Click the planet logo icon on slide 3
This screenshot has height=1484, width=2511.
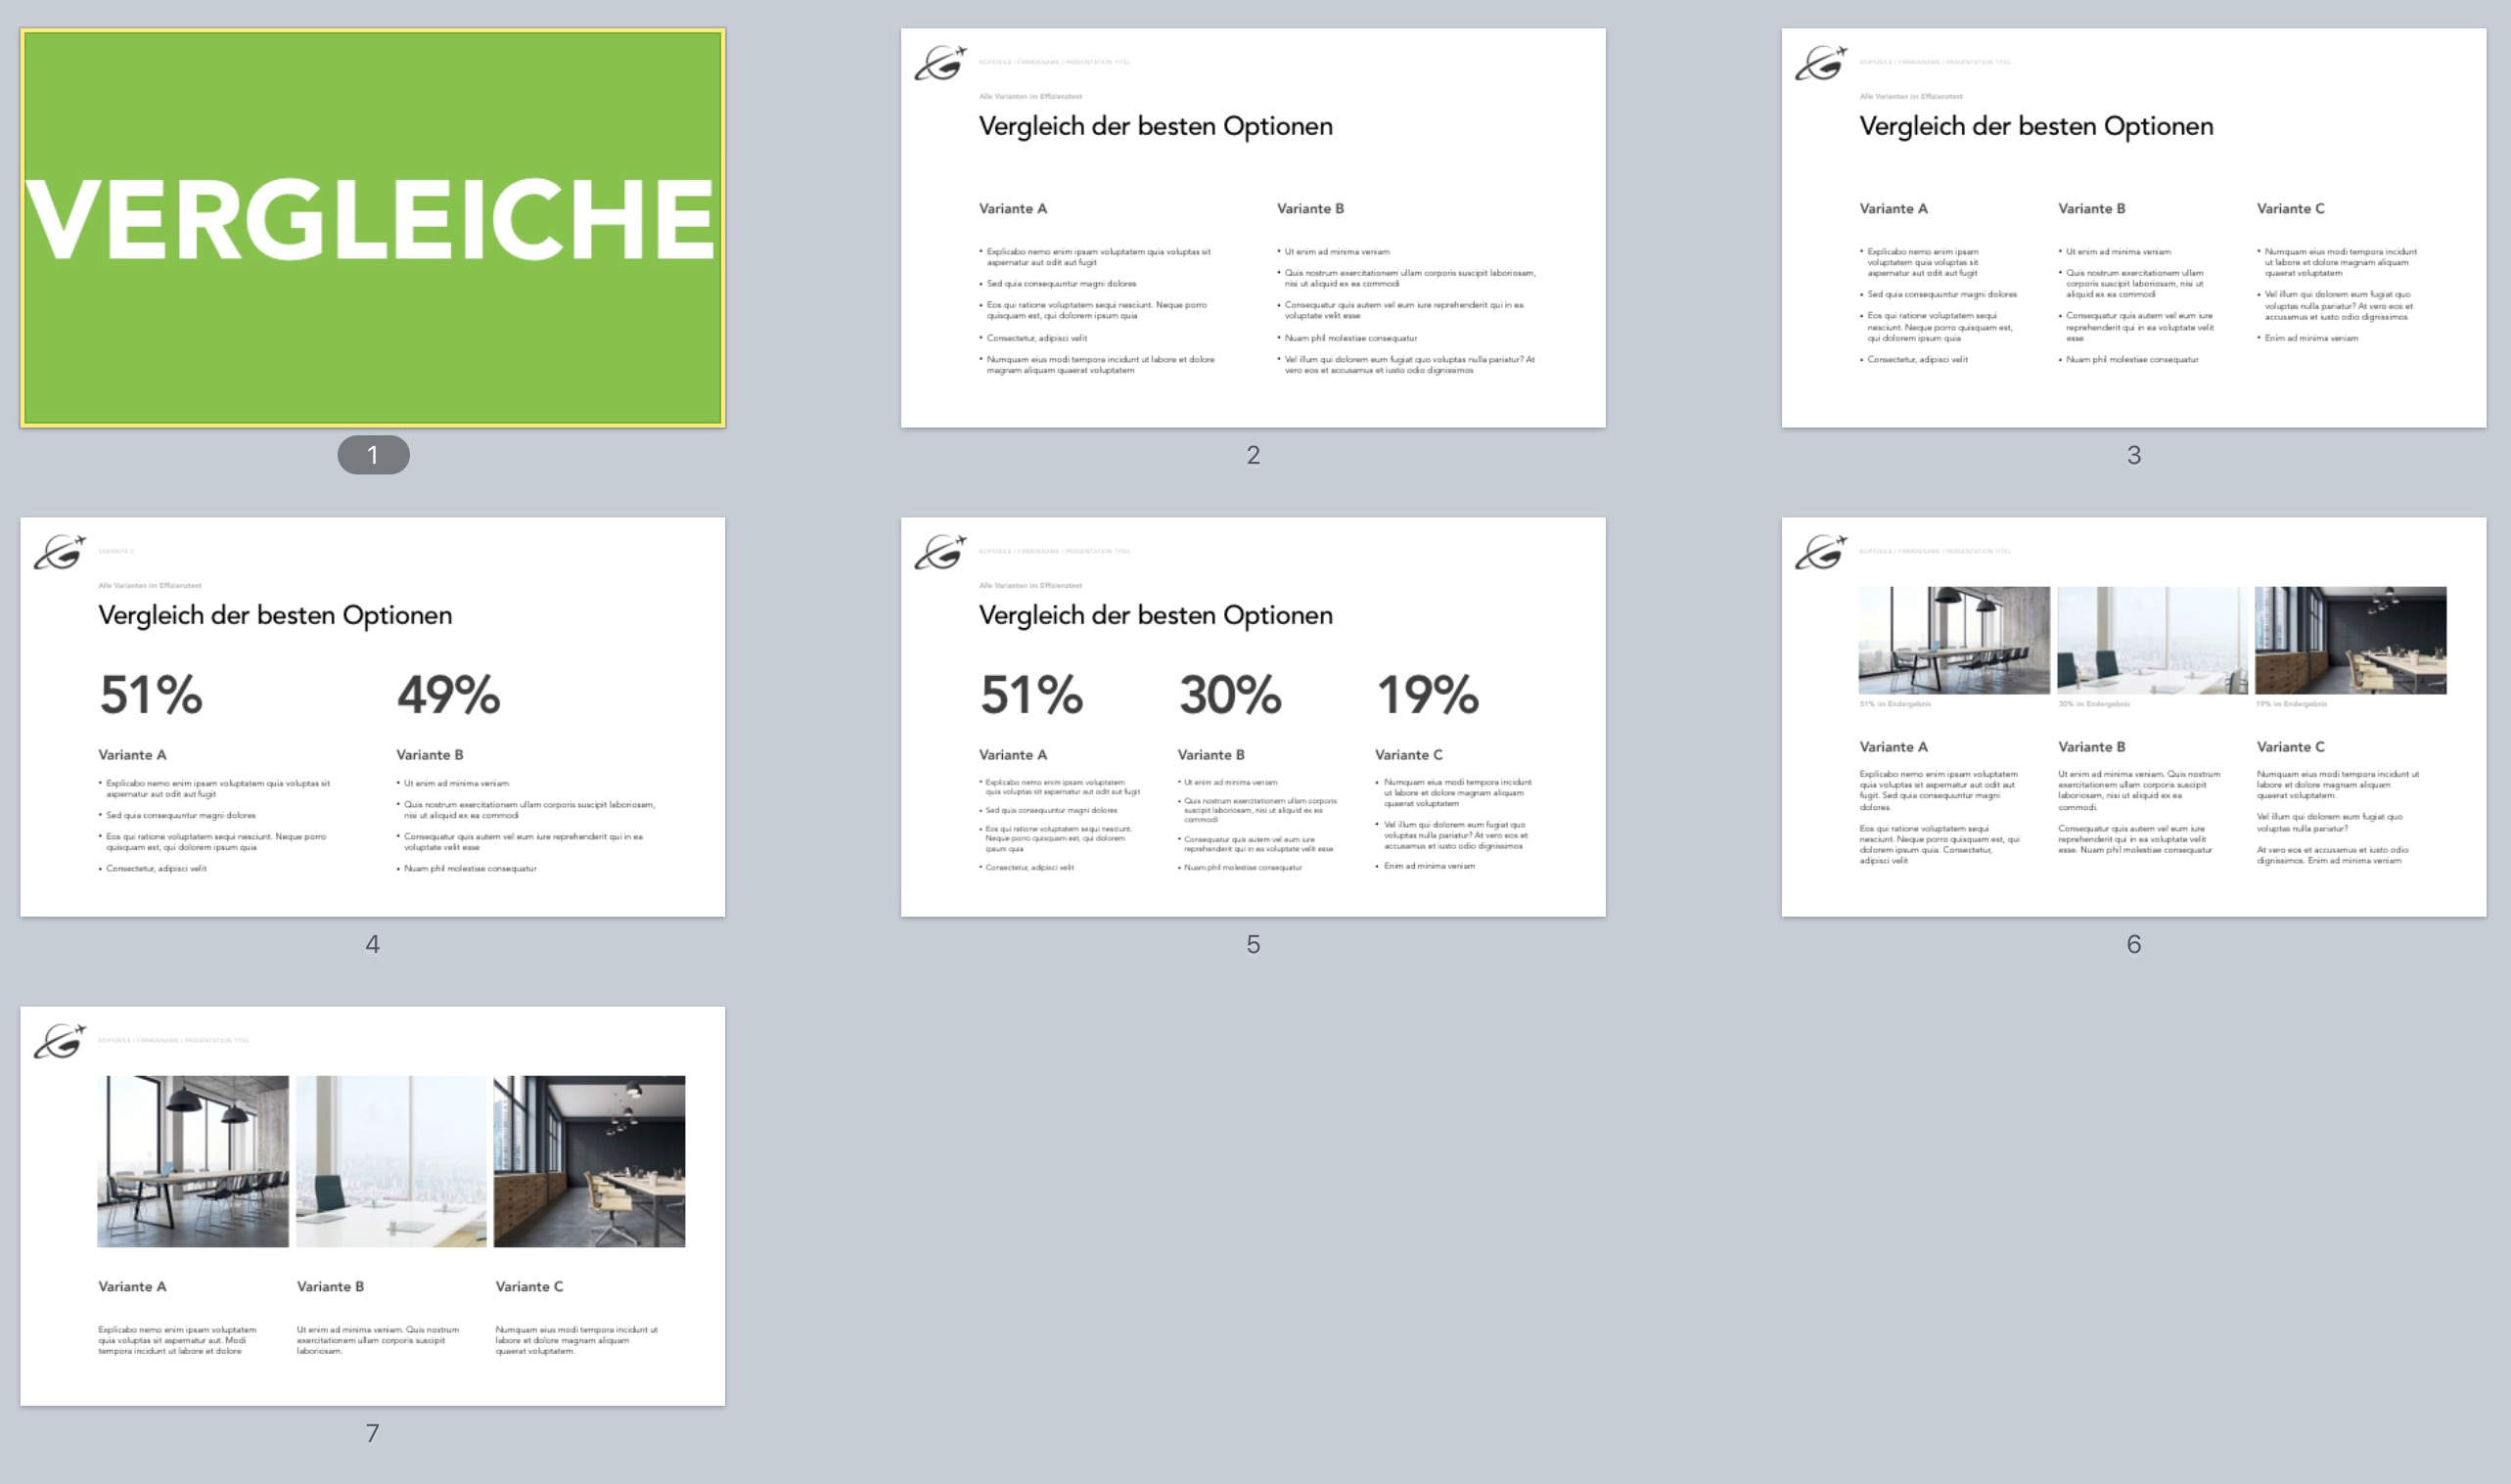click(x=1820, y=63)
